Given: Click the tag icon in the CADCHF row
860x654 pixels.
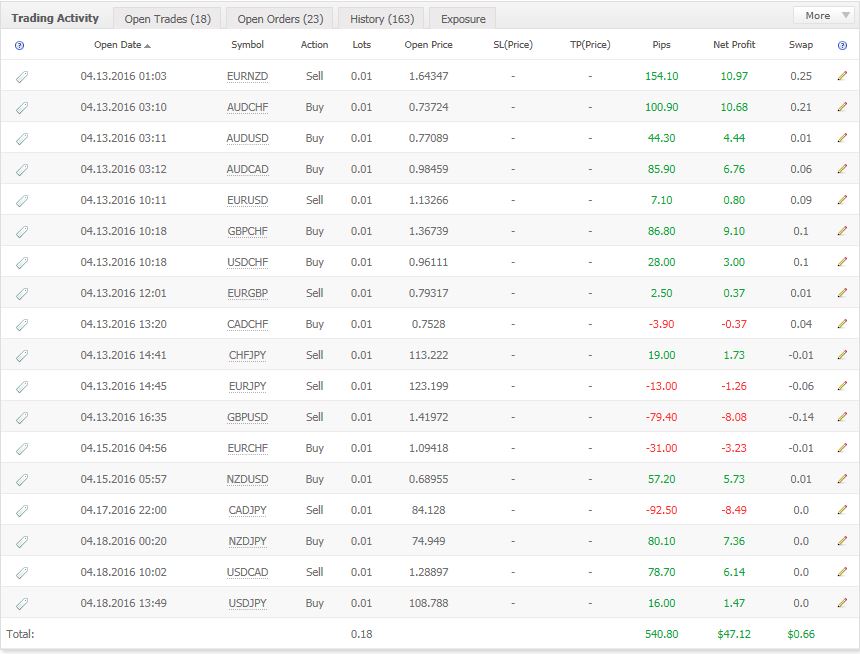Looking at the screenshot, I should (22, 325).
